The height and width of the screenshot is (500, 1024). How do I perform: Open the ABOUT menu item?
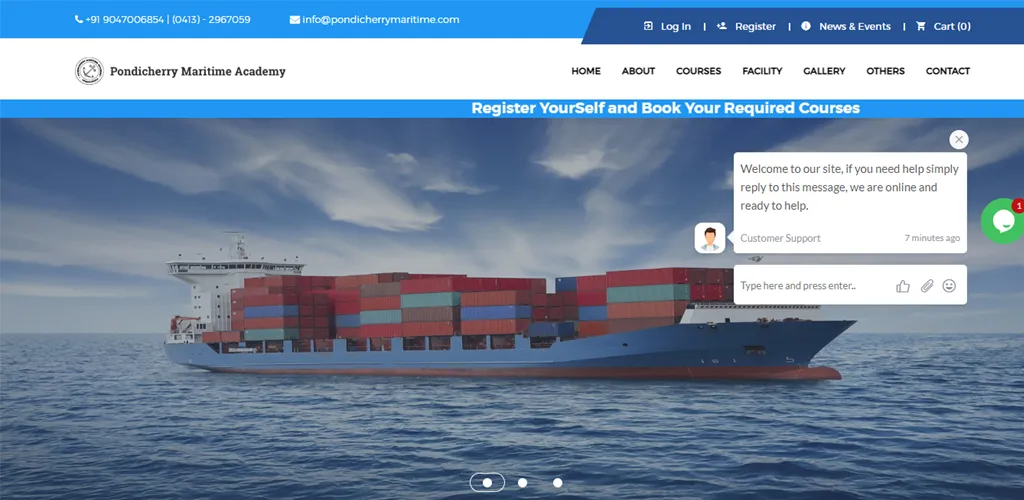pyautogui.click(x=638, y=71)
